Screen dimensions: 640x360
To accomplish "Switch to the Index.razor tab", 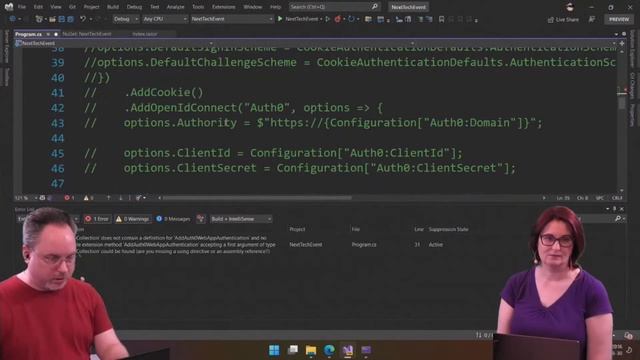I will click(145, 34).
